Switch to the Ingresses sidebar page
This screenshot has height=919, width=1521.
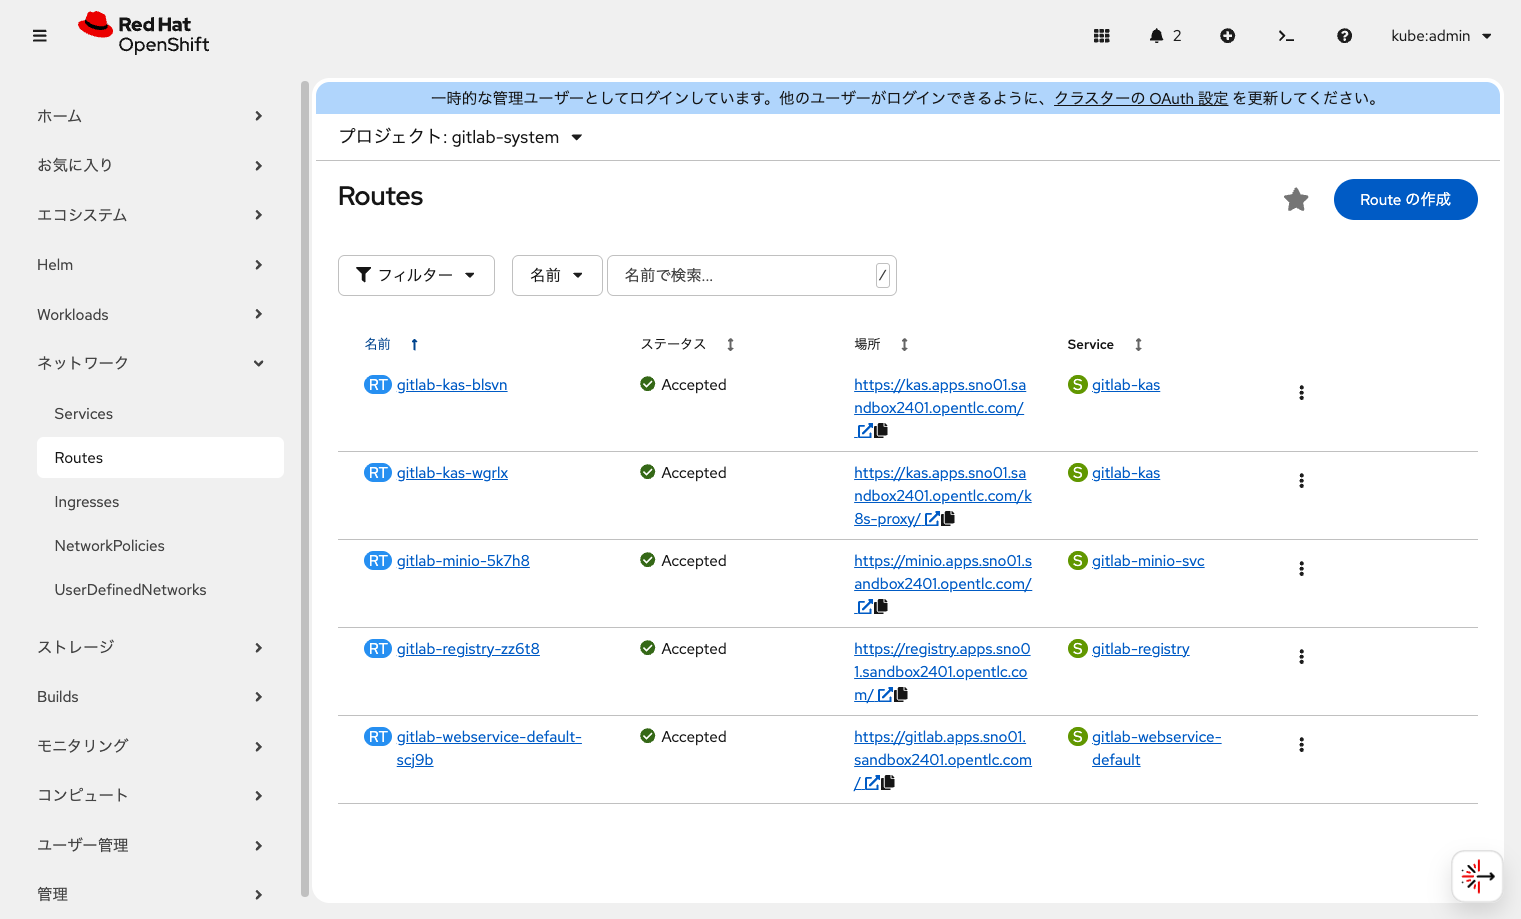coord(86,501)
